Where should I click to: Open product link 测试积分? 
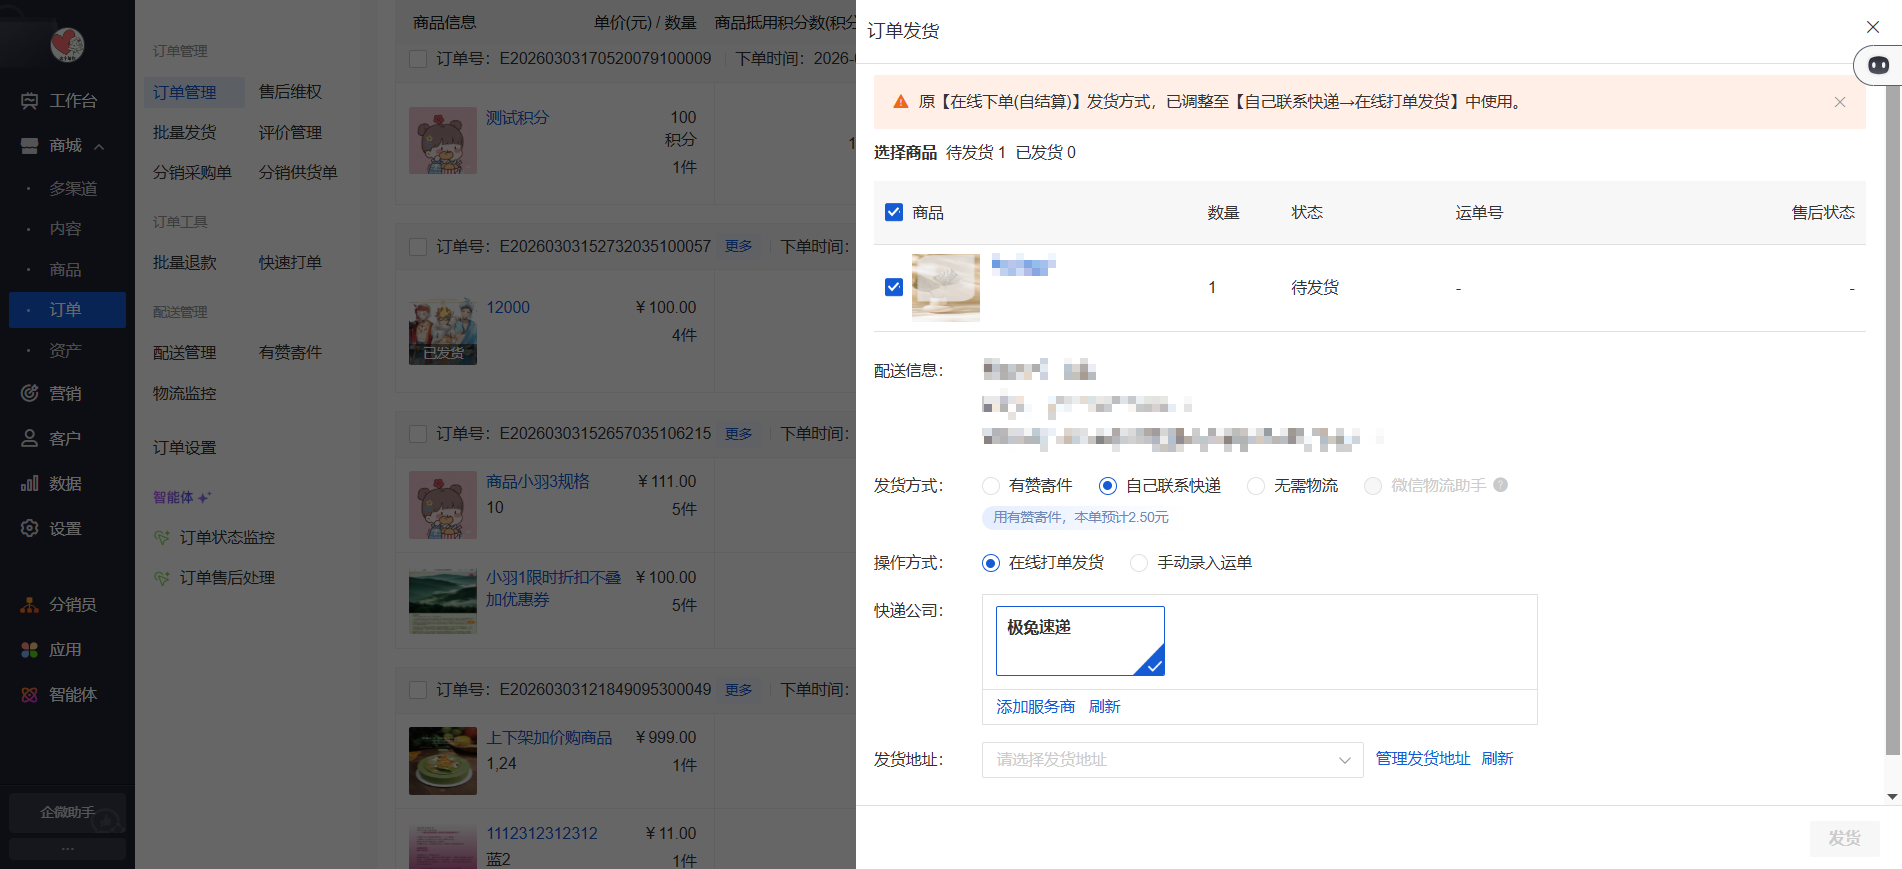tap(517, 118)
